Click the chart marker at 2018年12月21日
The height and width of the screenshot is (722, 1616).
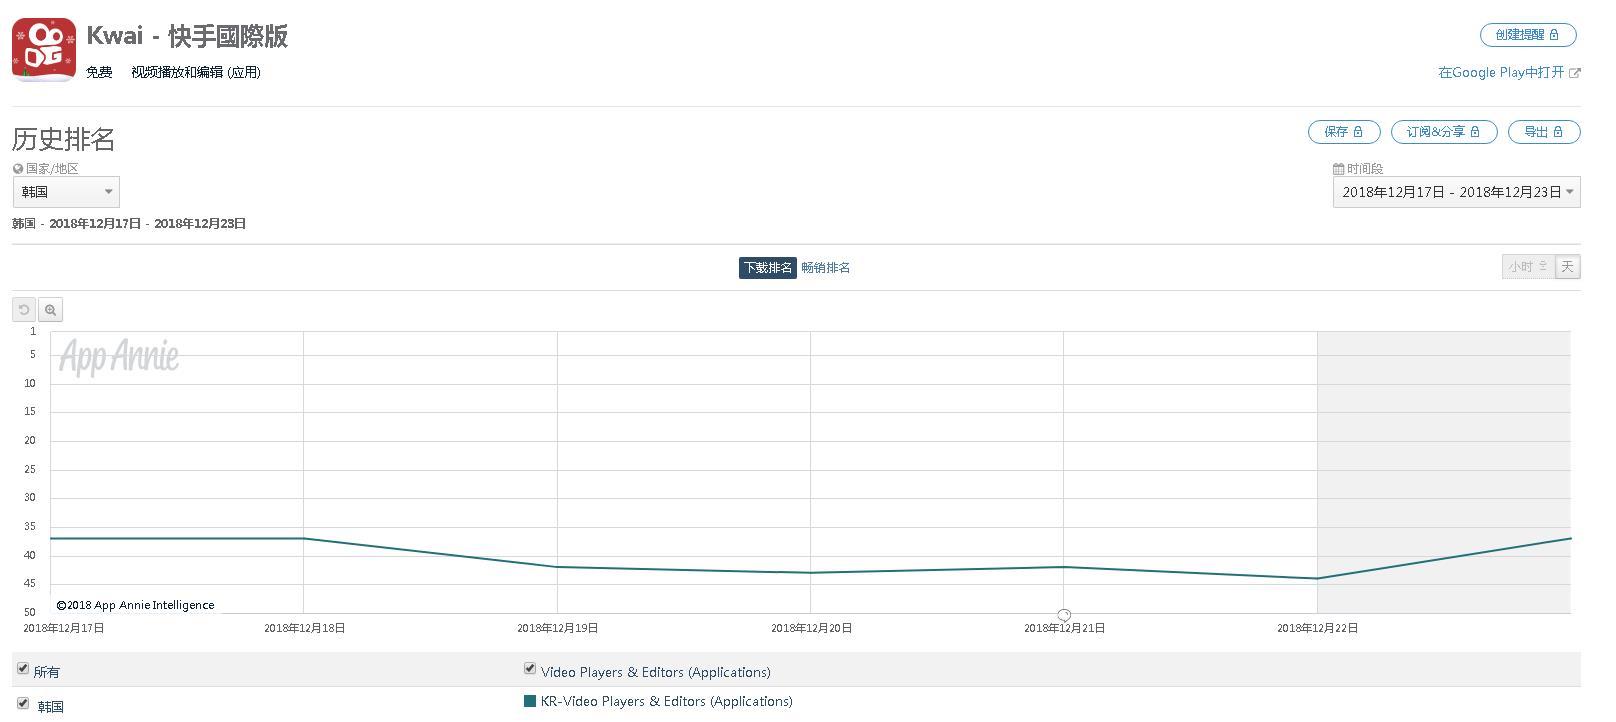click(x=1064, y=615)
